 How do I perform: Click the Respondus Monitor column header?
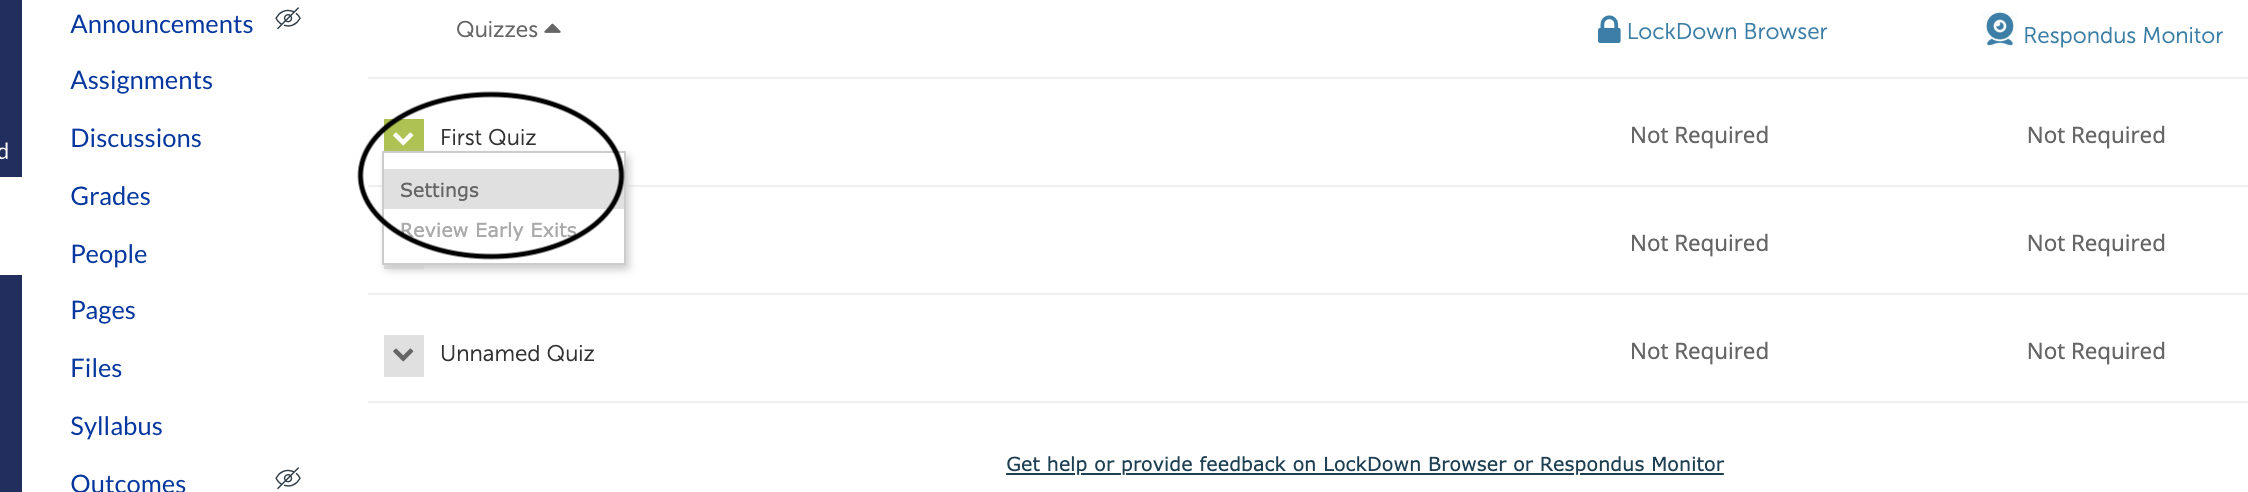(2104, 32)
